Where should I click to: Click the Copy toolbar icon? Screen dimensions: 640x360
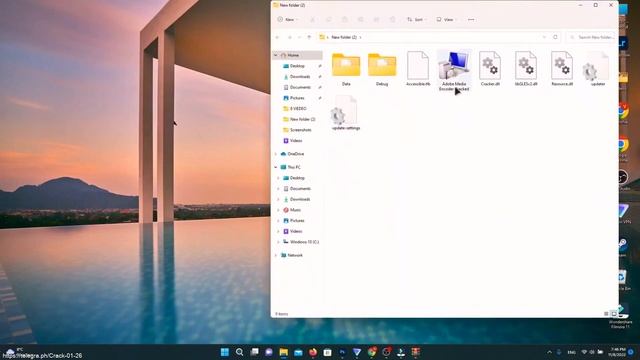329,20
